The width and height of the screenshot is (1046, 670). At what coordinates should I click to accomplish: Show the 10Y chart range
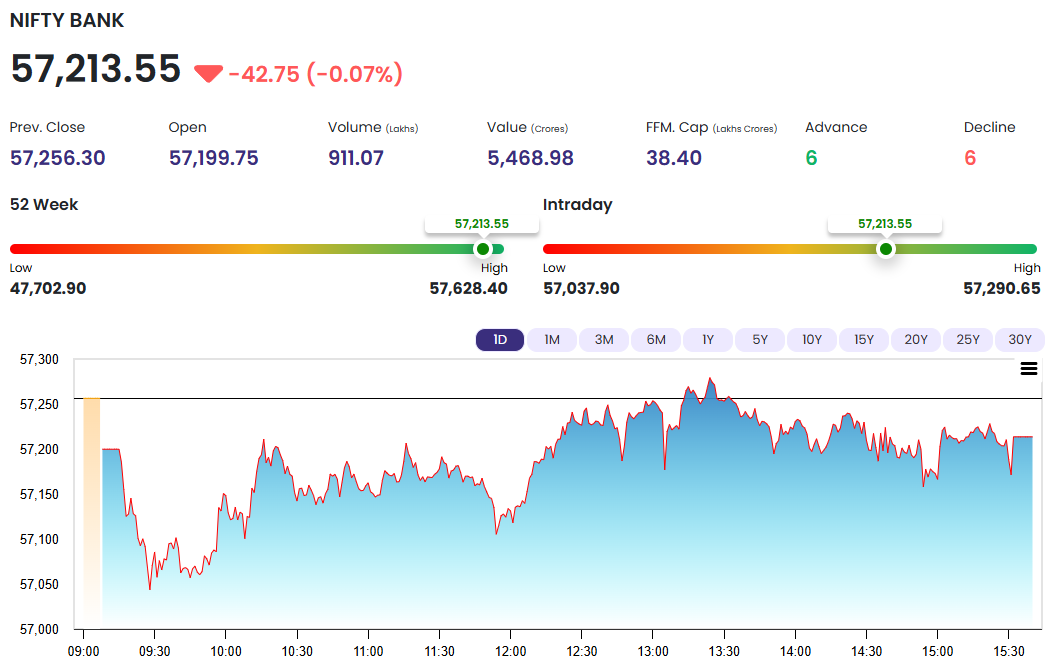coord(812,340)
